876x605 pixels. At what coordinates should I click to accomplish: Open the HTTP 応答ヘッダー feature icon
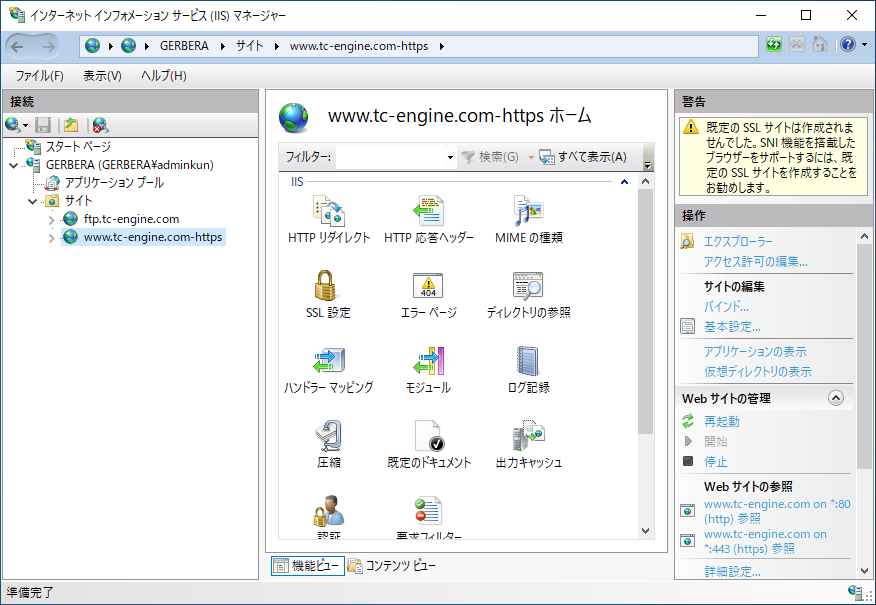coord(429,211)
